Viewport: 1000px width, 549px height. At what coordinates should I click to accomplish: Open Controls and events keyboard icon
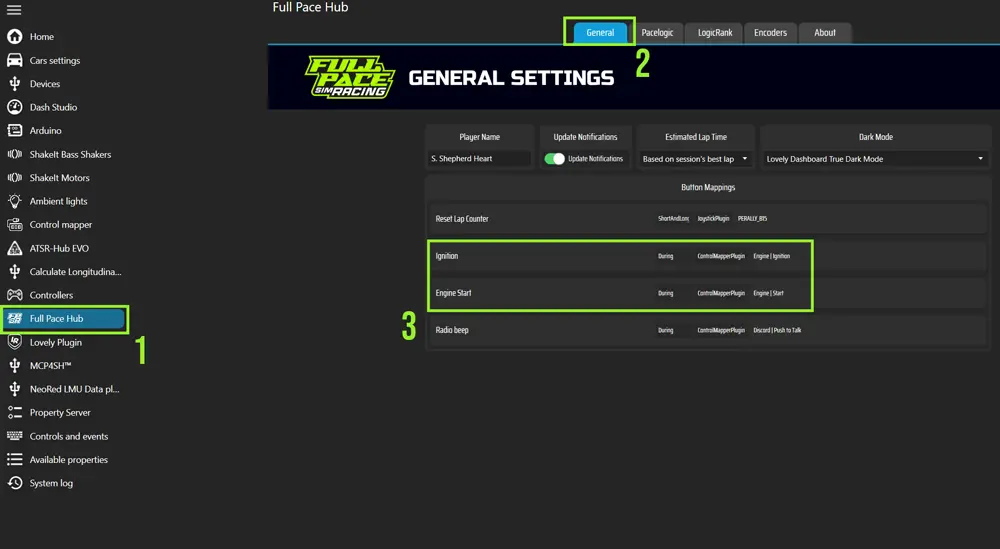[15, 436]
